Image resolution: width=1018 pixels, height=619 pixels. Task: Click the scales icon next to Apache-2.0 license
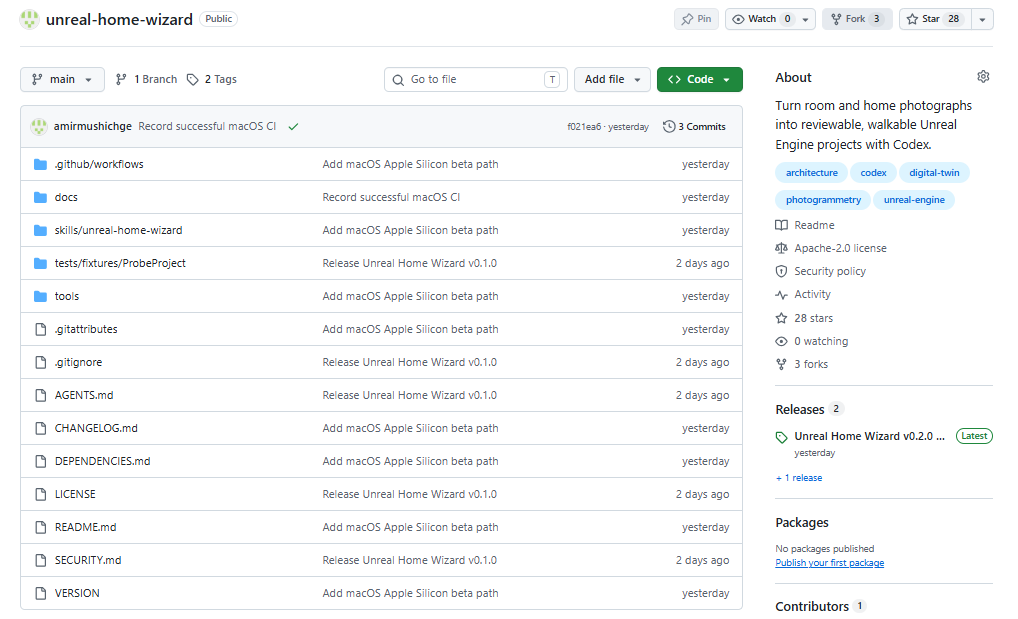781,248
